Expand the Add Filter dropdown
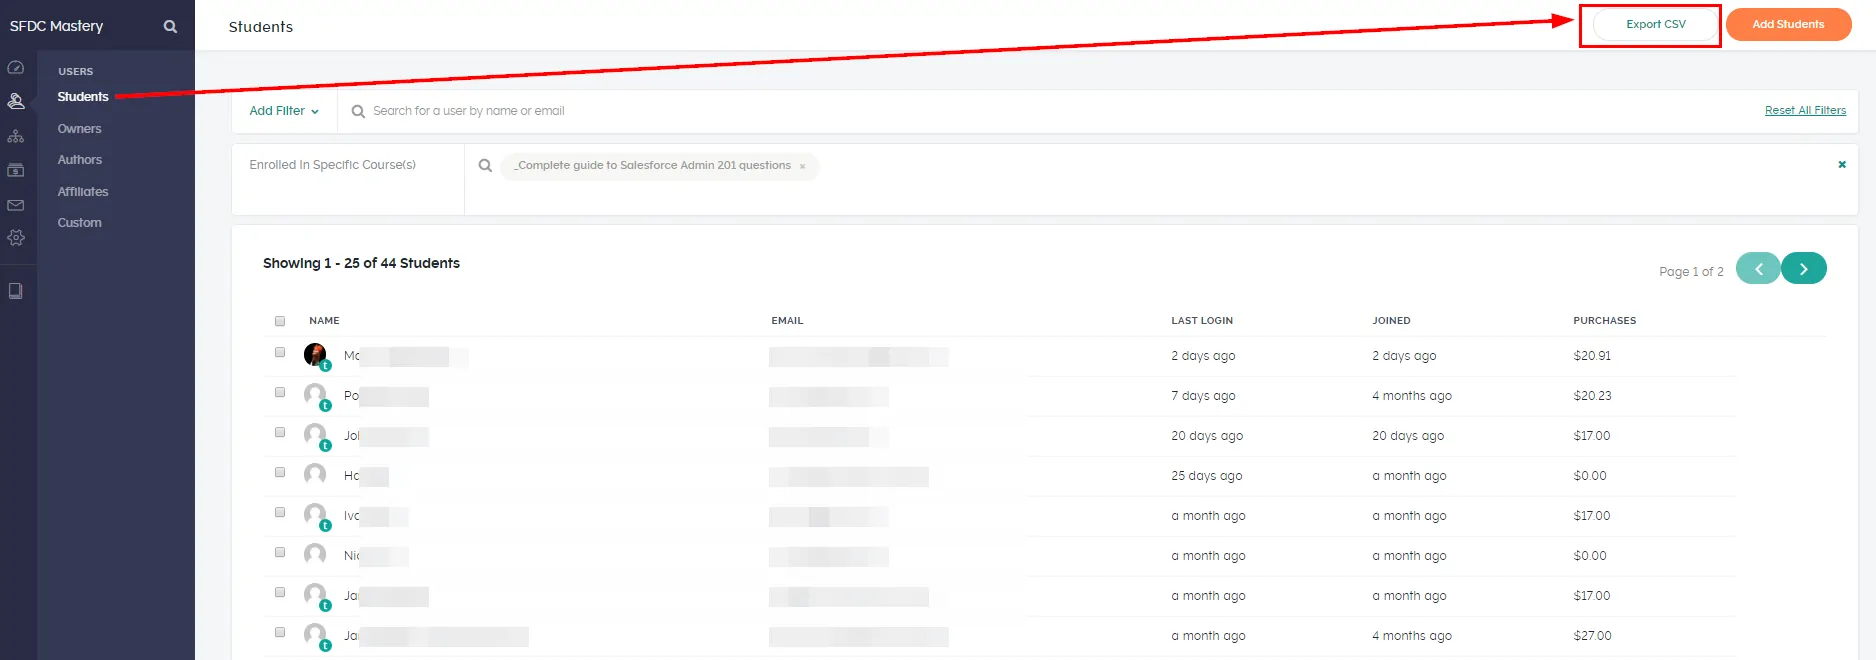1876x660 pixels. 284,111
